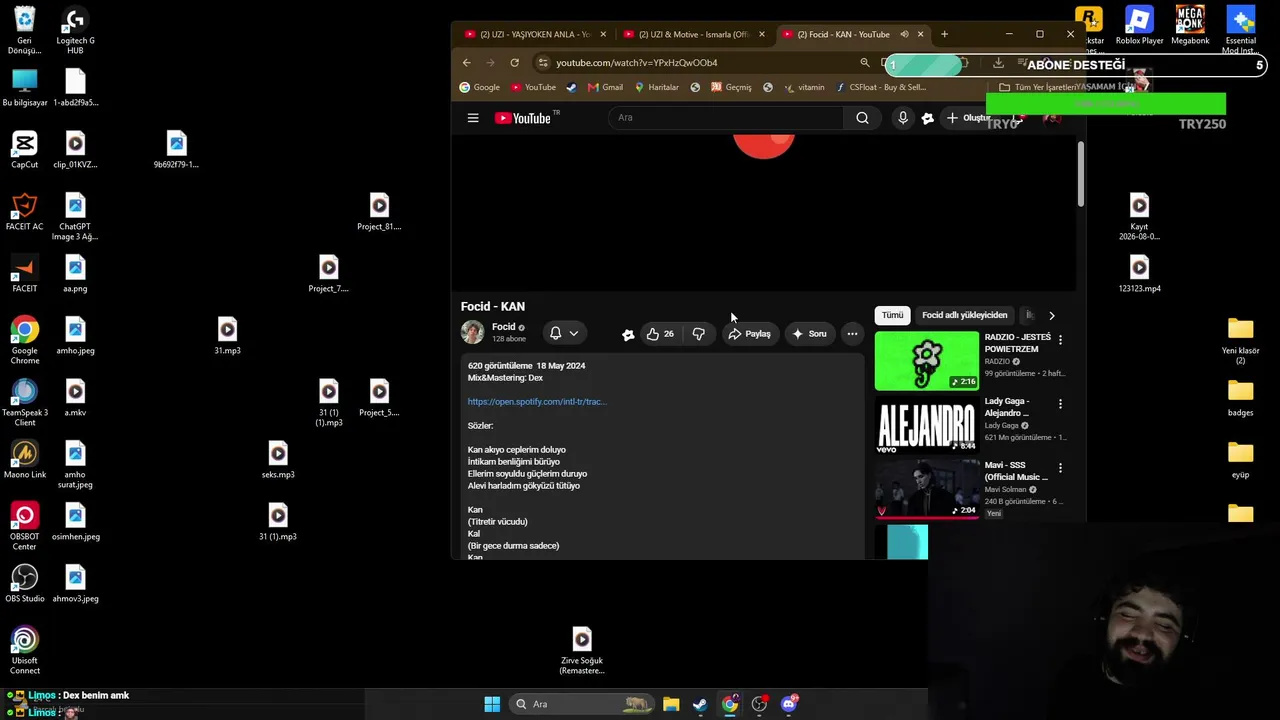Open a new Chrome tab
This screenshot has height=720, width=1280.
[x=944, y=34]
